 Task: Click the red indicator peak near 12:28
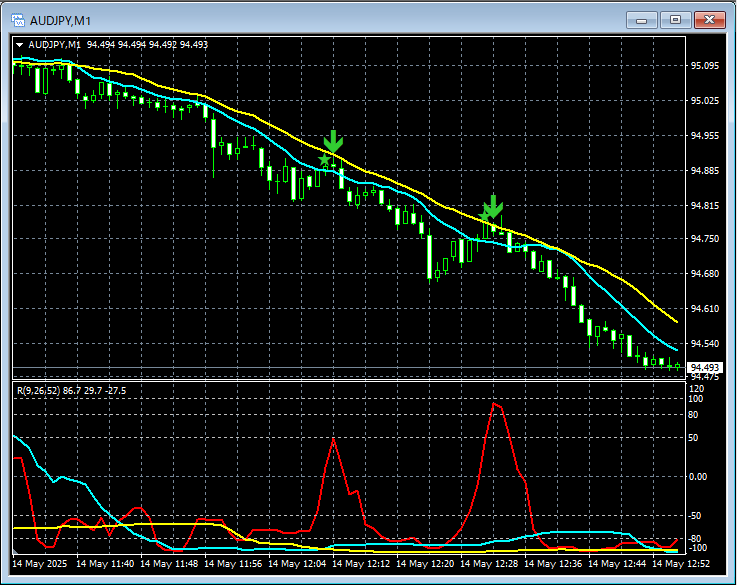(x=494, y=404)
